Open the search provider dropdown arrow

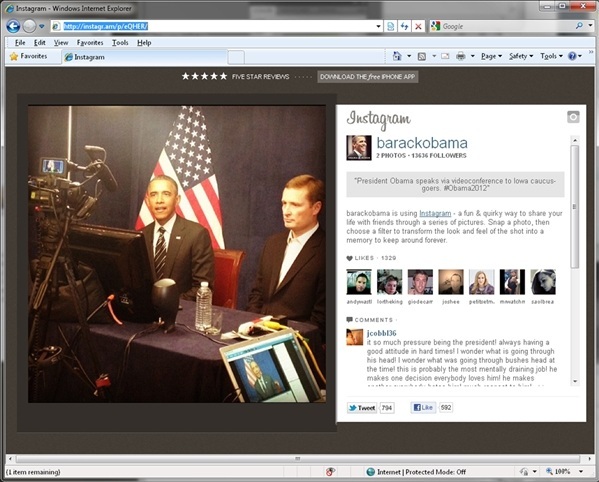590,26
